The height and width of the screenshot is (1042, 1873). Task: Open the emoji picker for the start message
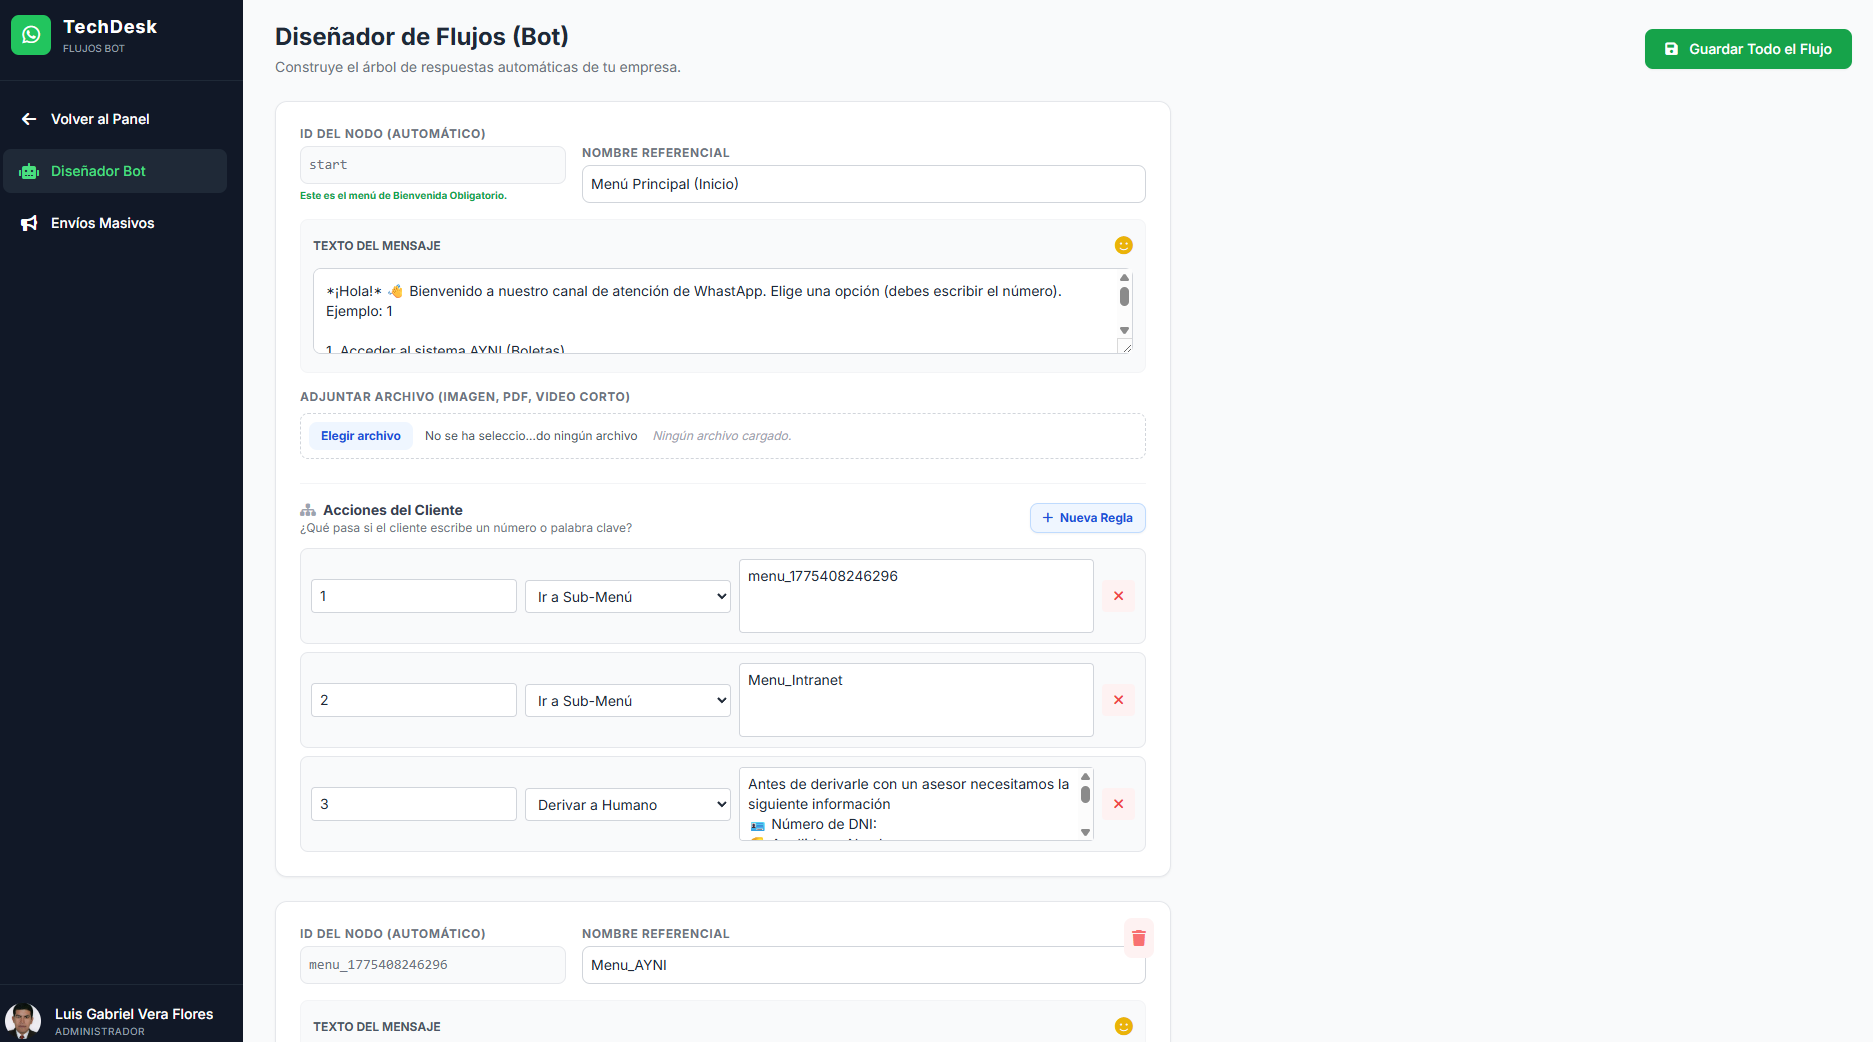(x=1123, y=245)
